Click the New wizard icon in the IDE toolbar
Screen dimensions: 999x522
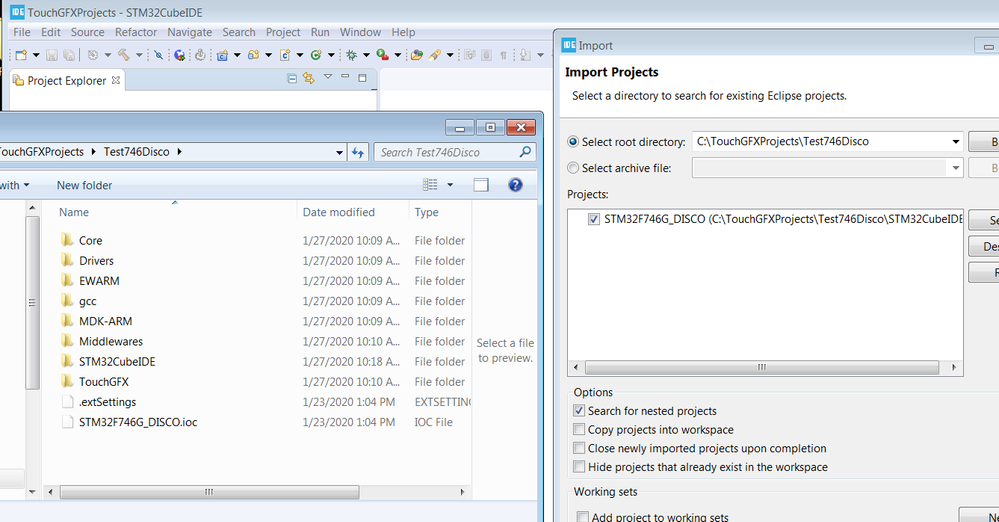pyautogui.click(x=21, y=55)
